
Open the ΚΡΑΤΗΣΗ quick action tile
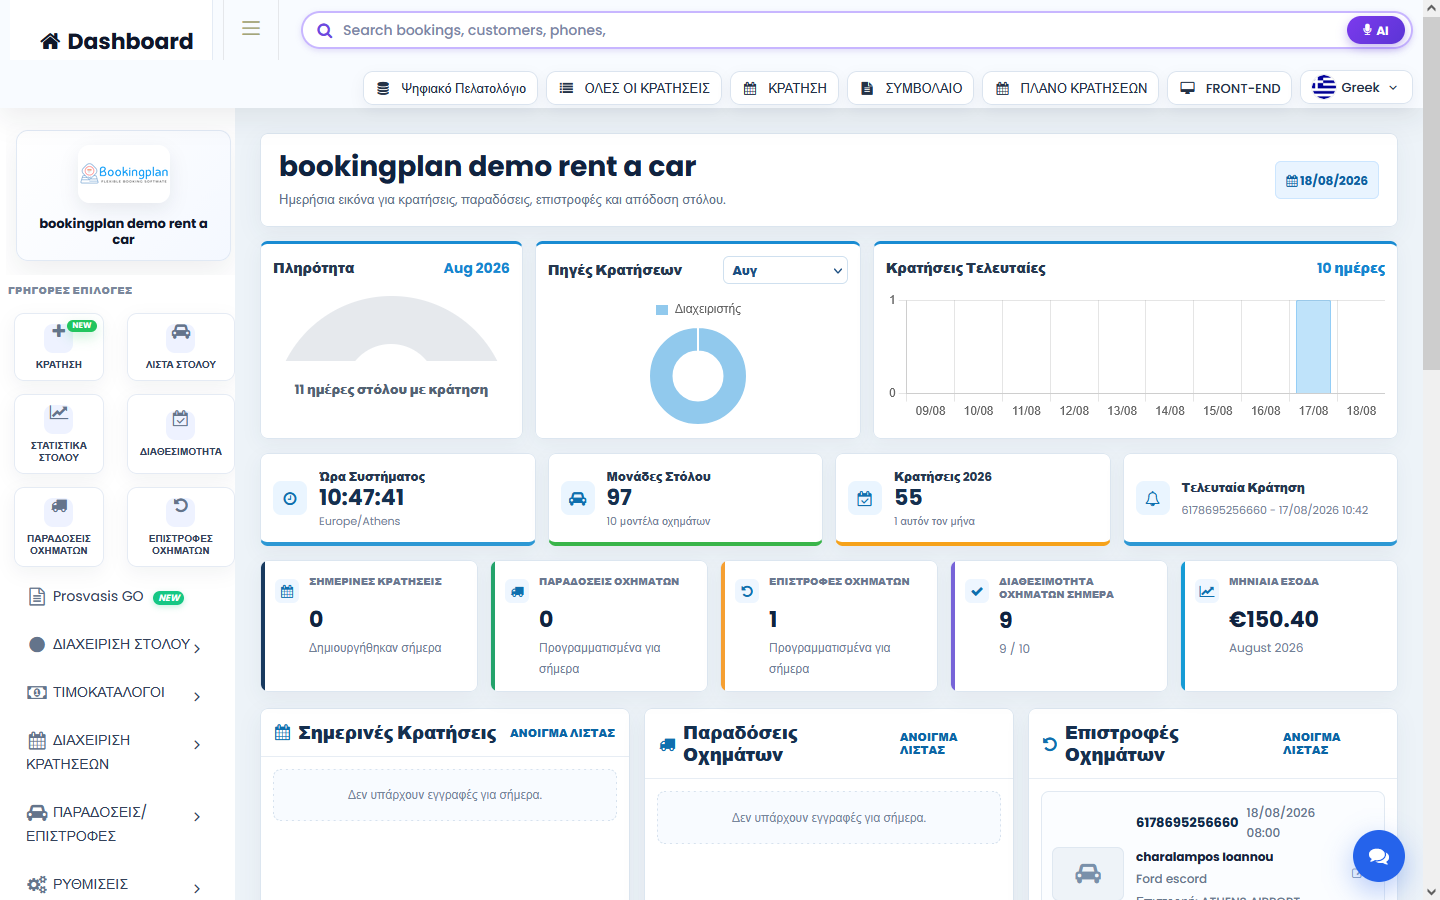click(x=59, y=347)
